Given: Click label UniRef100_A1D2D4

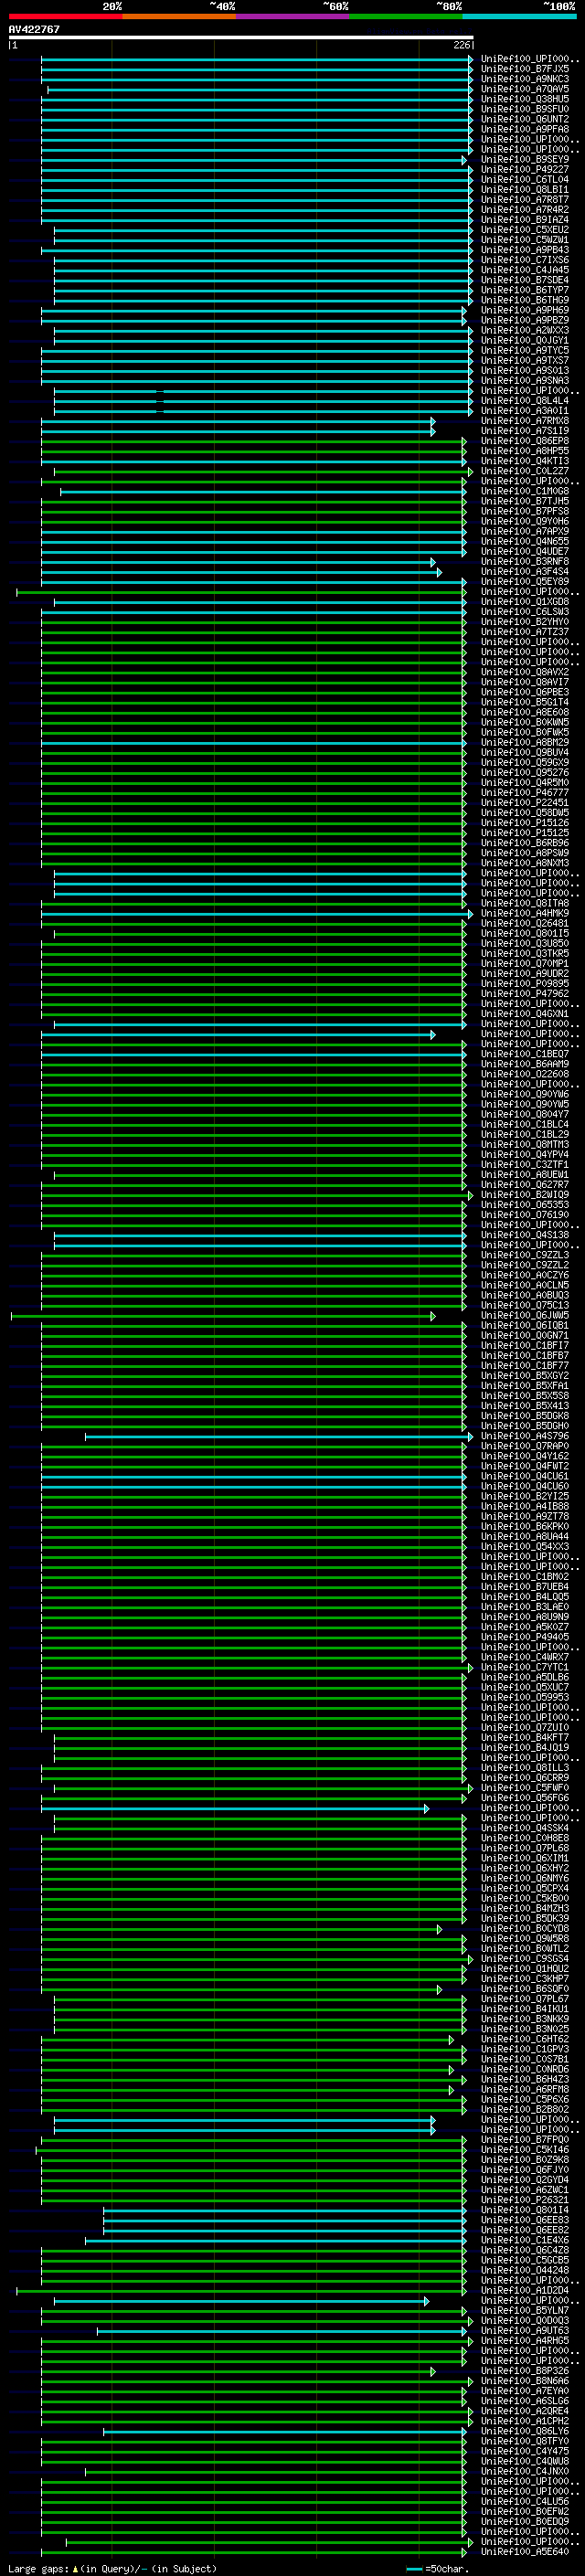Looking at the screenshot, I should coord(525,2291).
